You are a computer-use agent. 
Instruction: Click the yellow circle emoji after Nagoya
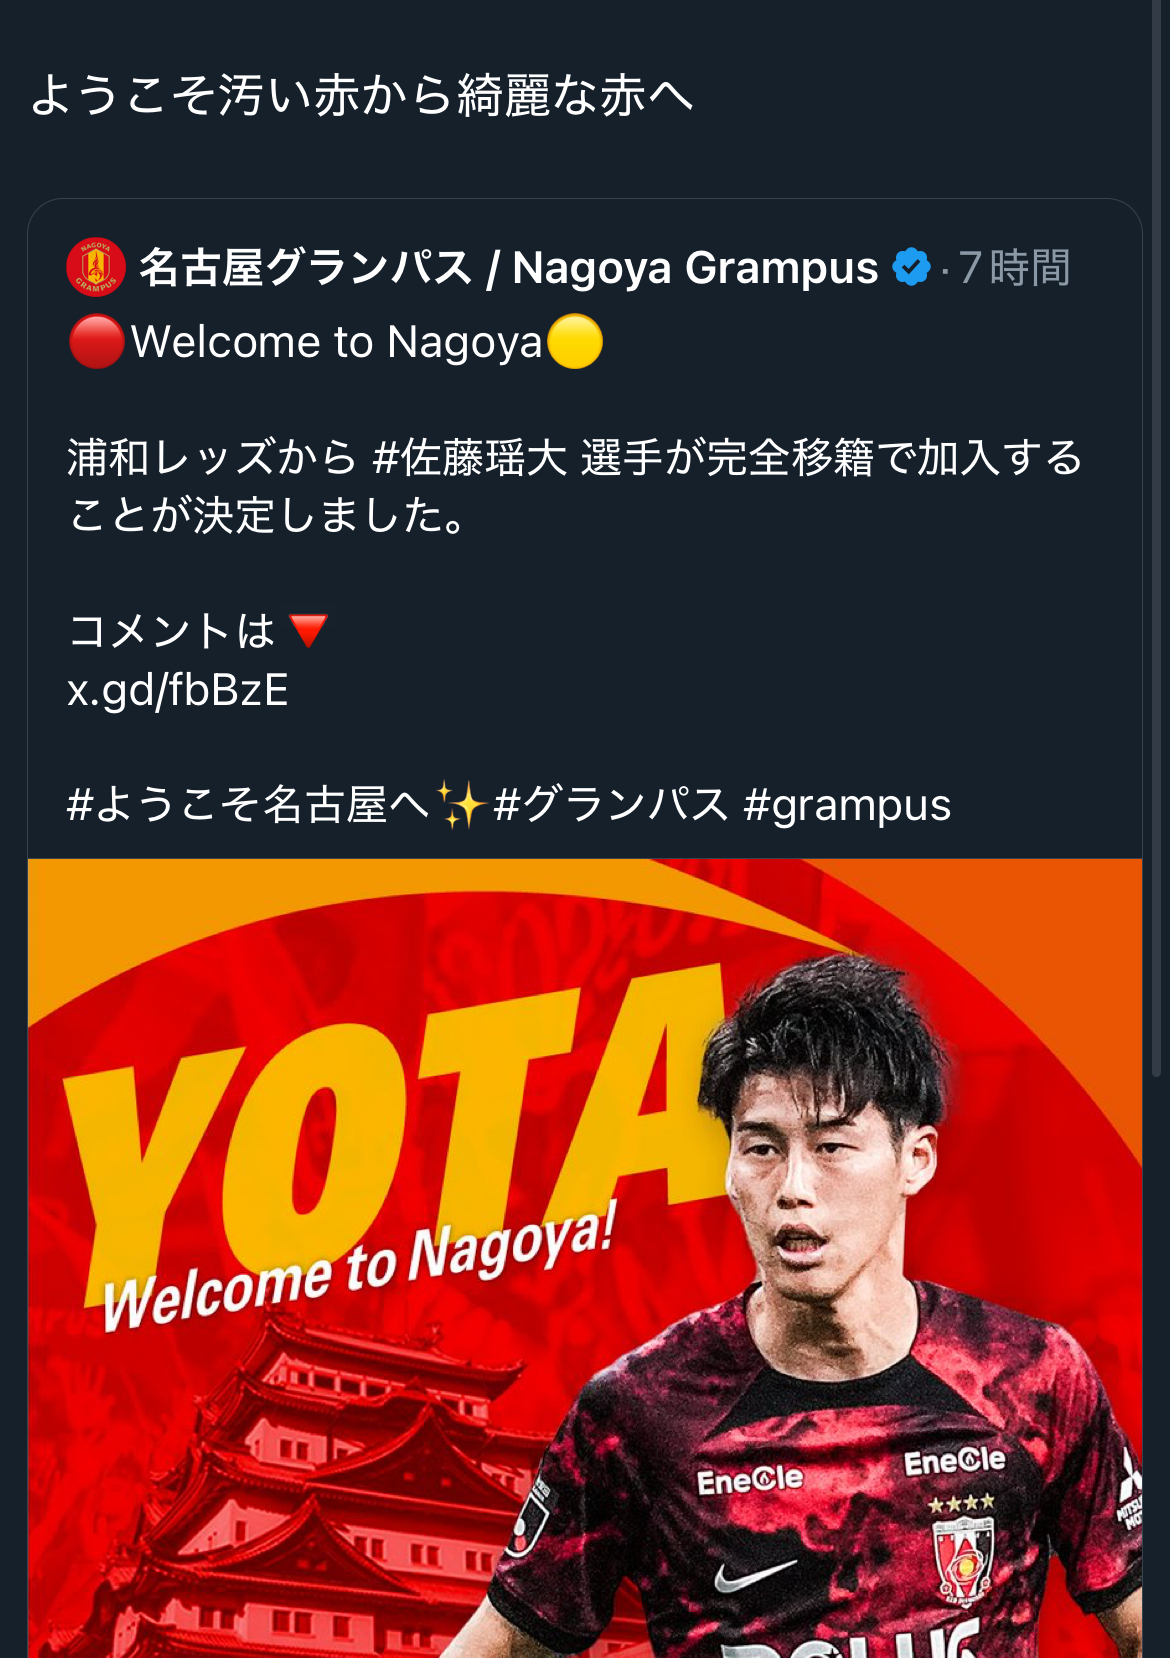pos(575,341)
